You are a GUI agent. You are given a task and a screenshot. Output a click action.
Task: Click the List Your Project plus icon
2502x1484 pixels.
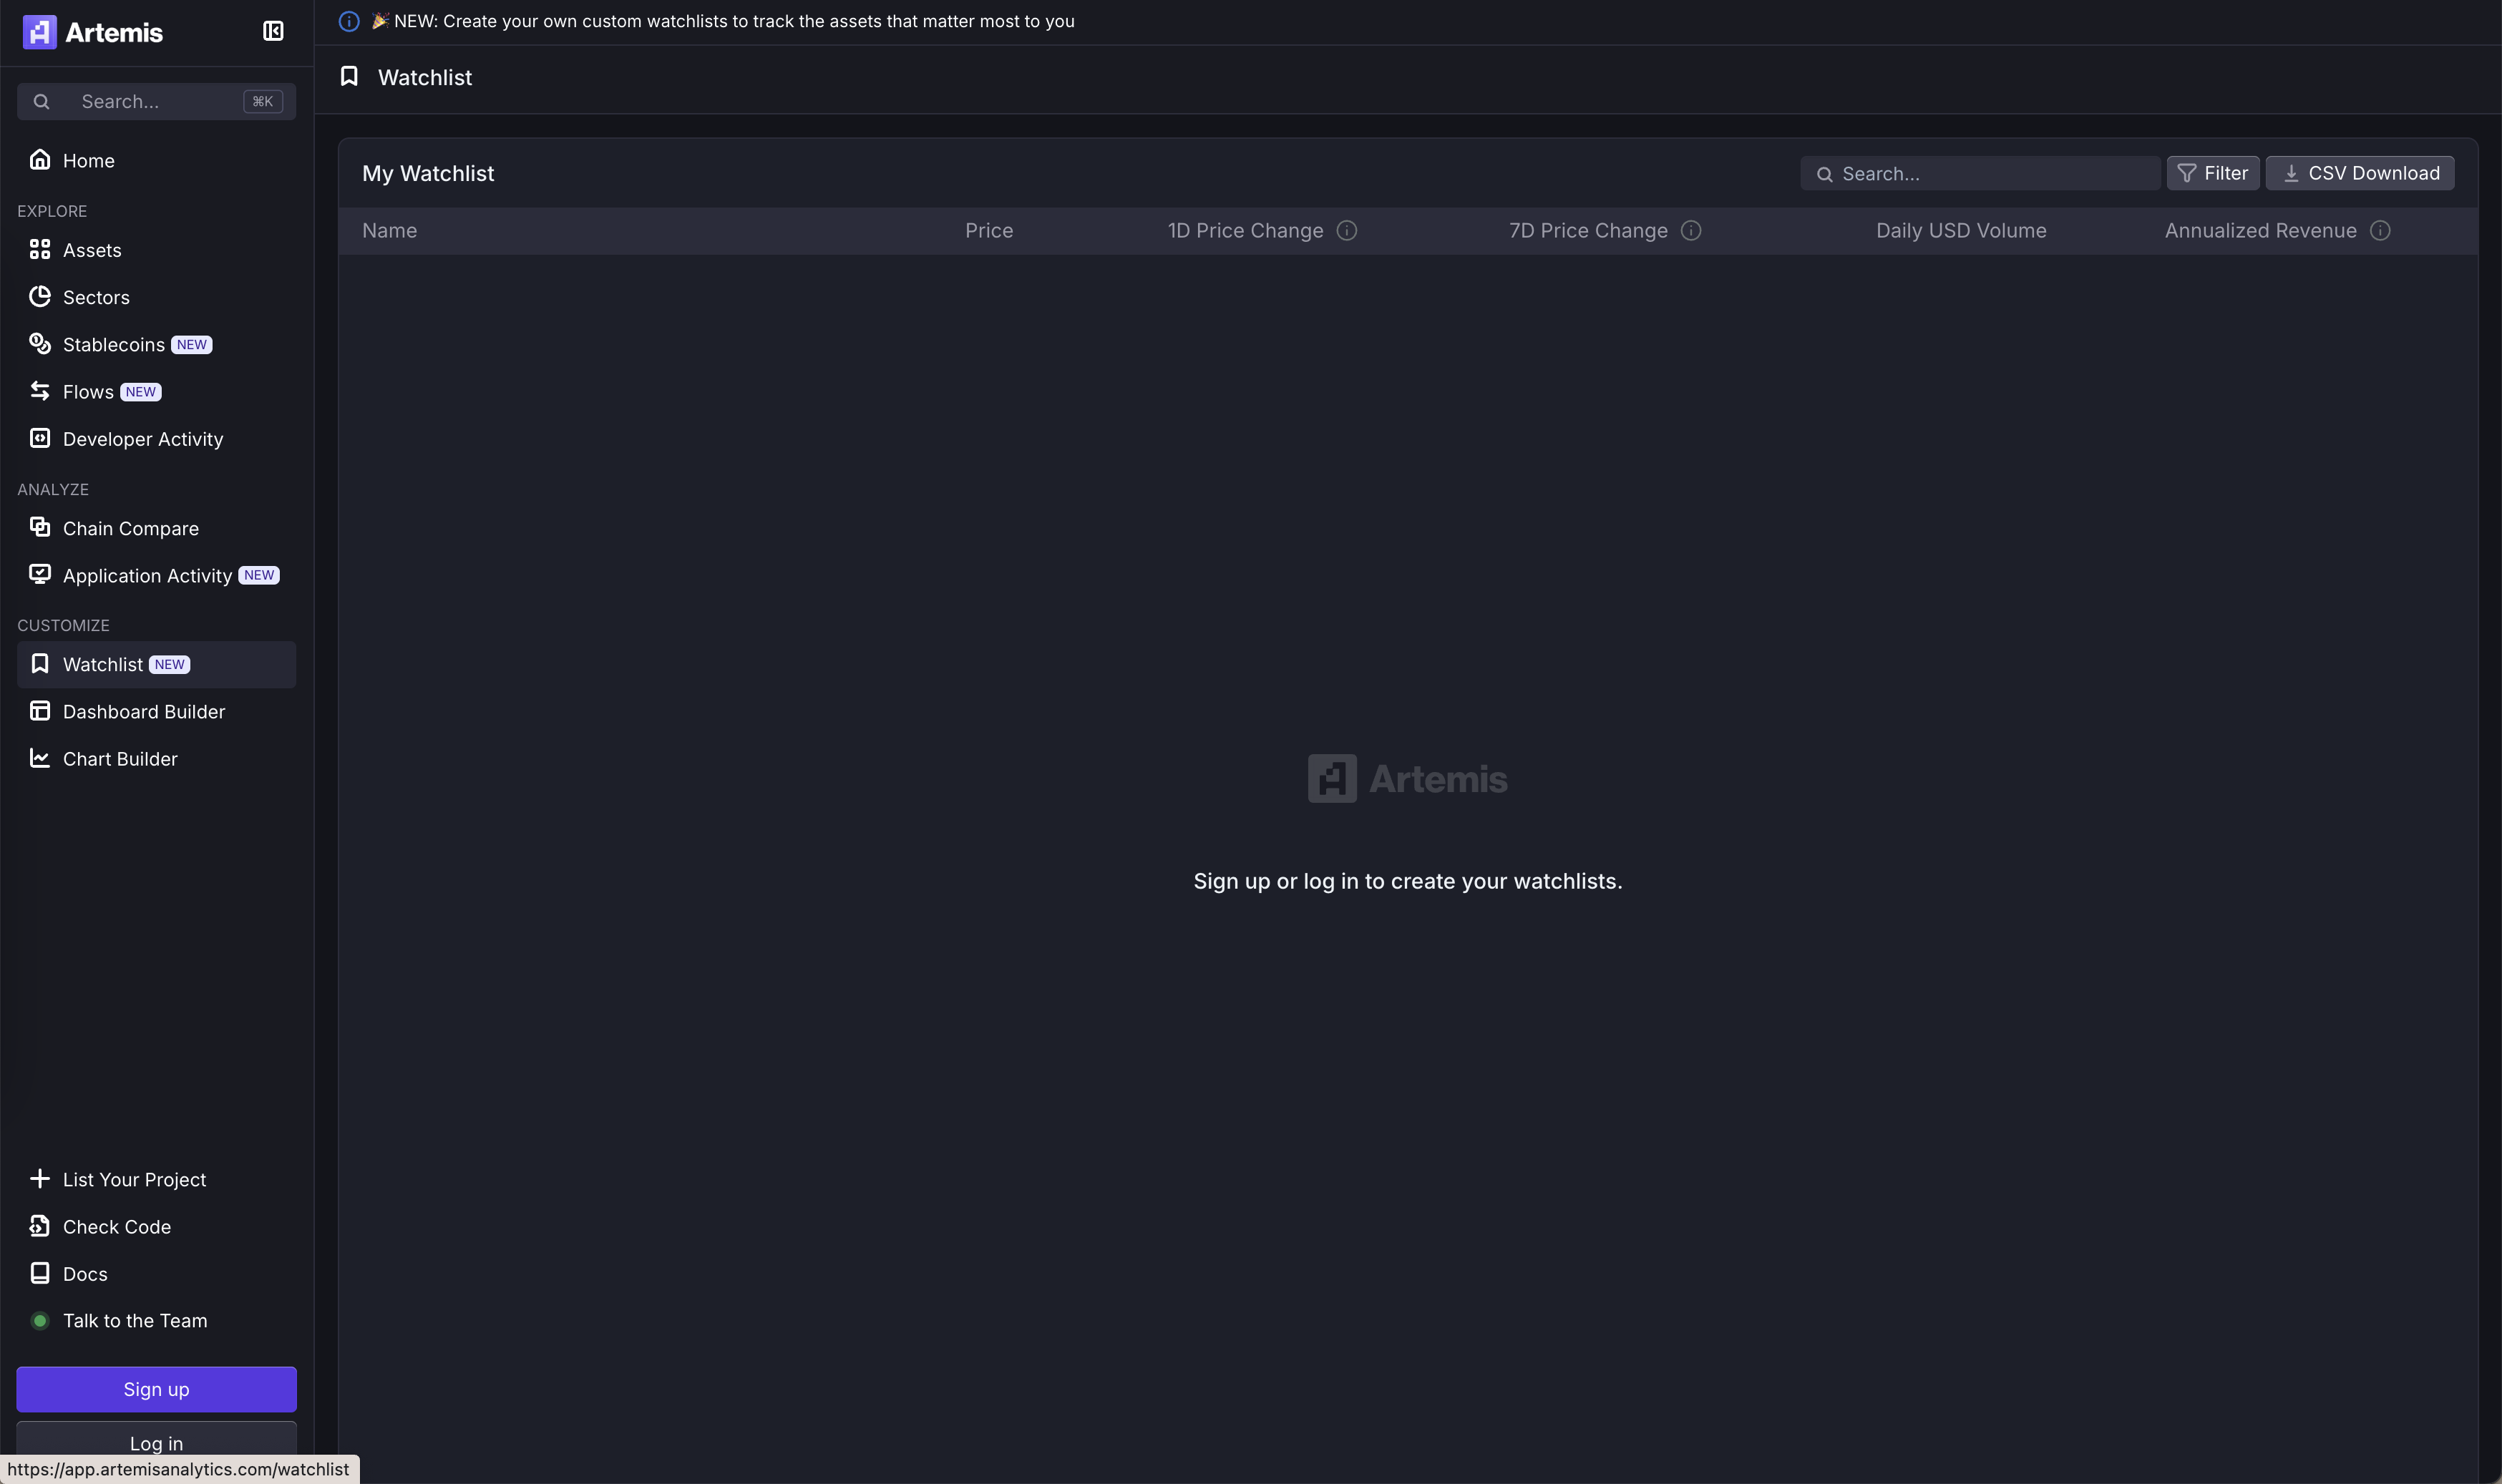point(40,1179)
